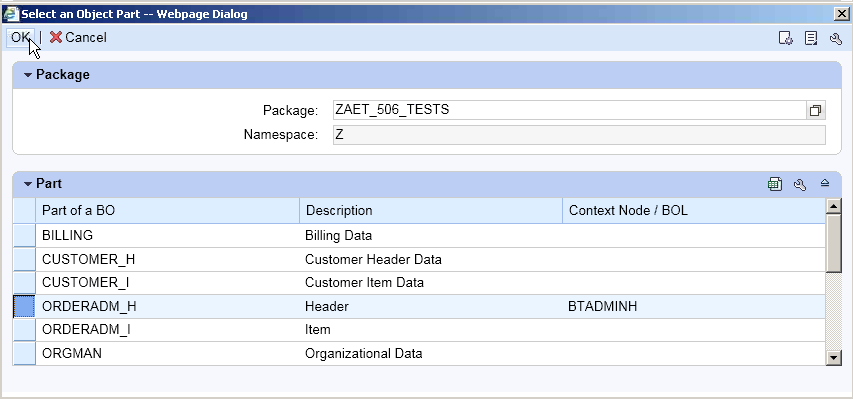Viewport: 853px width, 399px height.
Task: Export Part table to spreadsheet
Action: point(775,184)
